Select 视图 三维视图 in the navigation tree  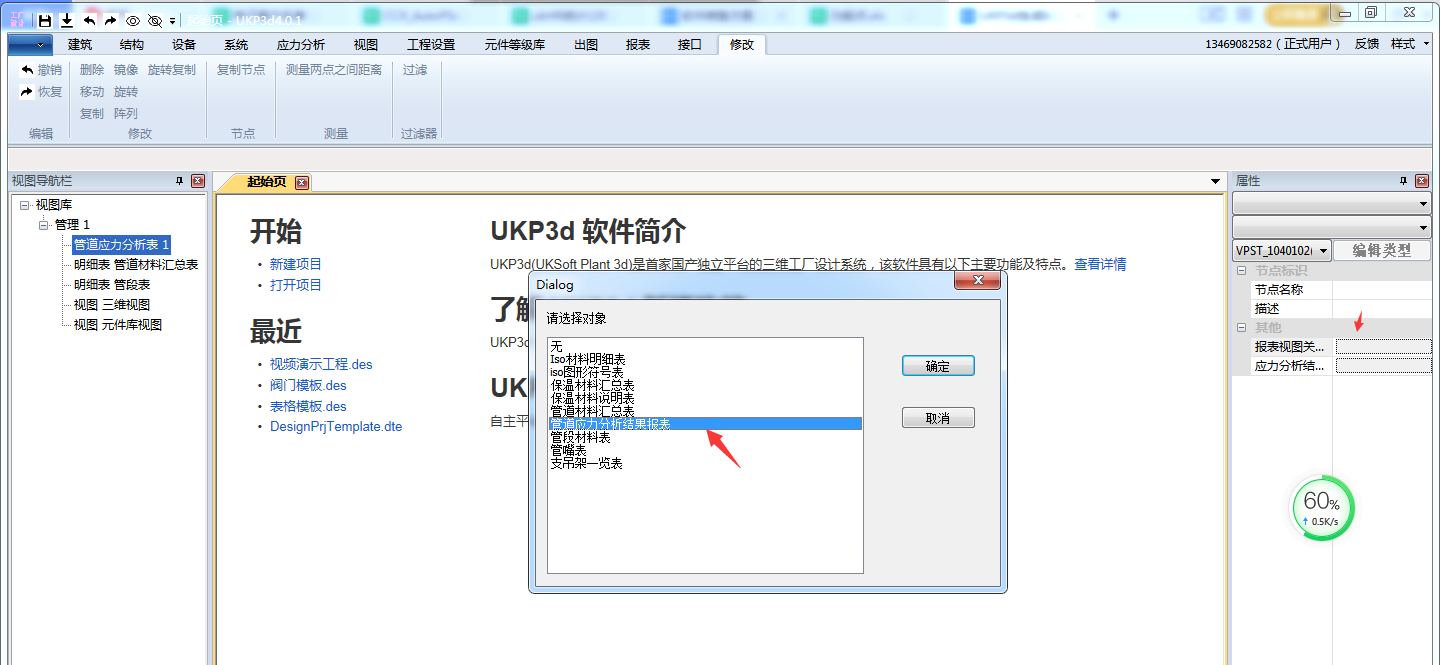111,305
